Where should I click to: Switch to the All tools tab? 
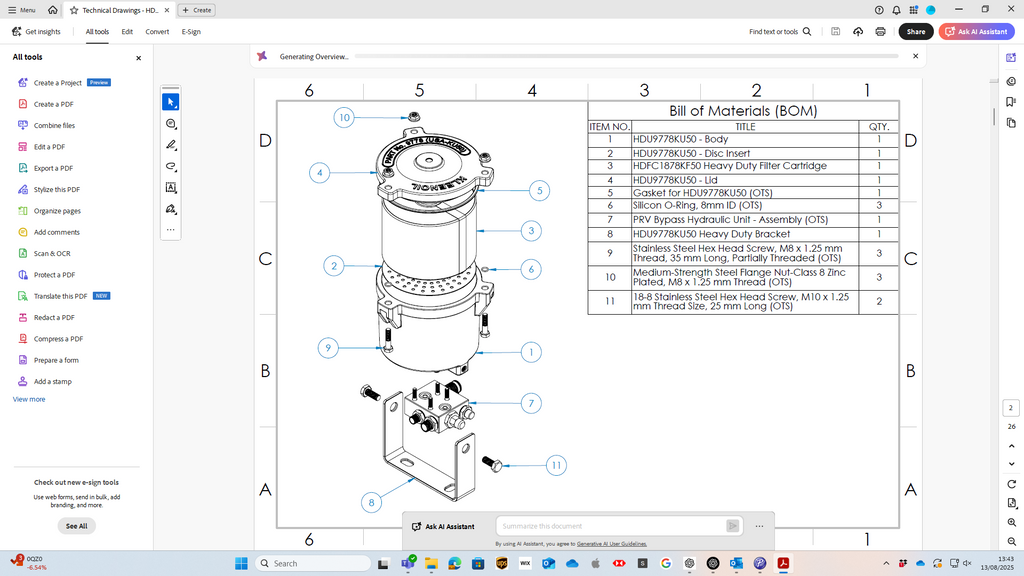tap(97, 31)
